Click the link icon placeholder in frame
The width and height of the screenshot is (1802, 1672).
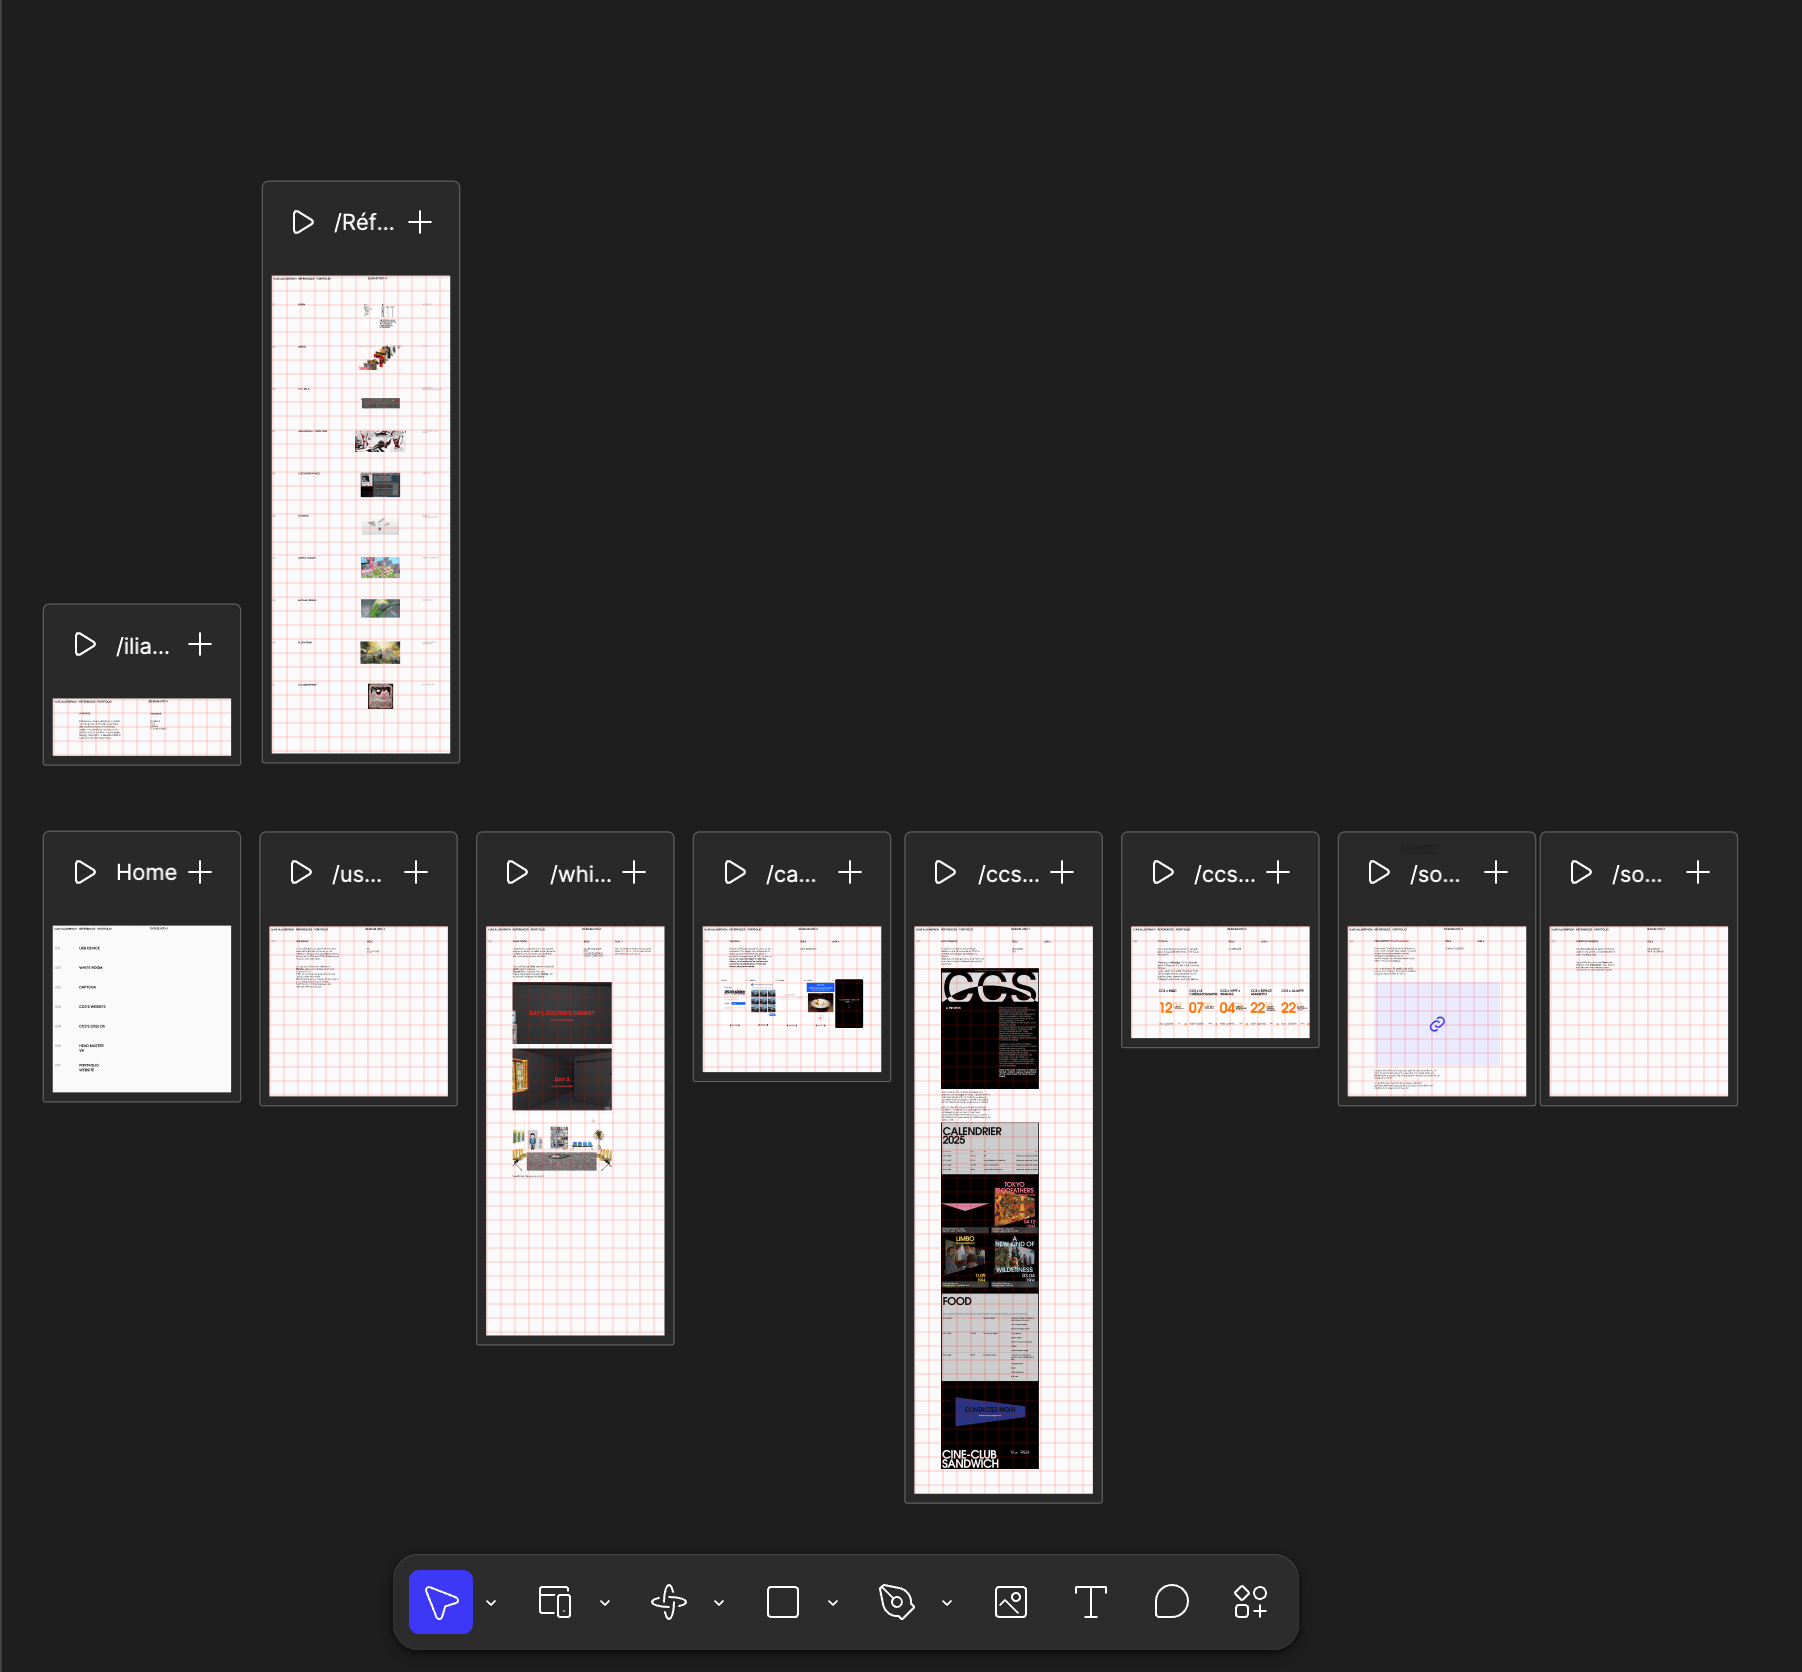point(1437,1024)
